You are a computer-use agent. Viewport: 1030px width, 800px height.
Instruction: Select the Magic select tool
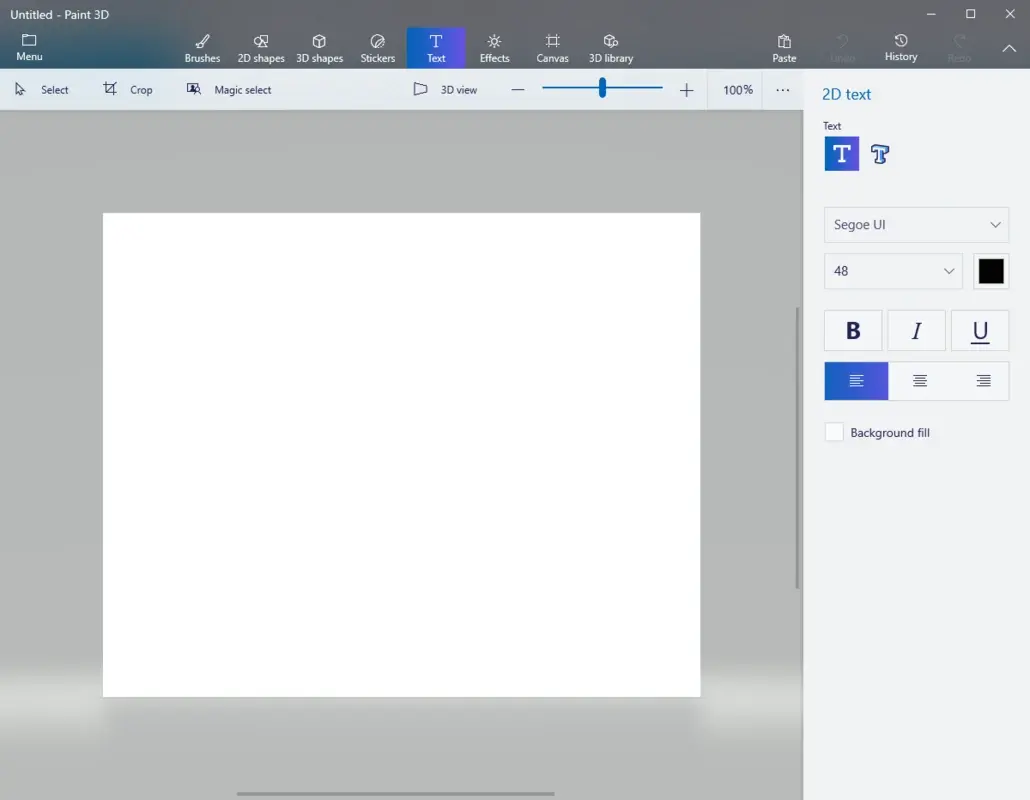click(228, 89)
